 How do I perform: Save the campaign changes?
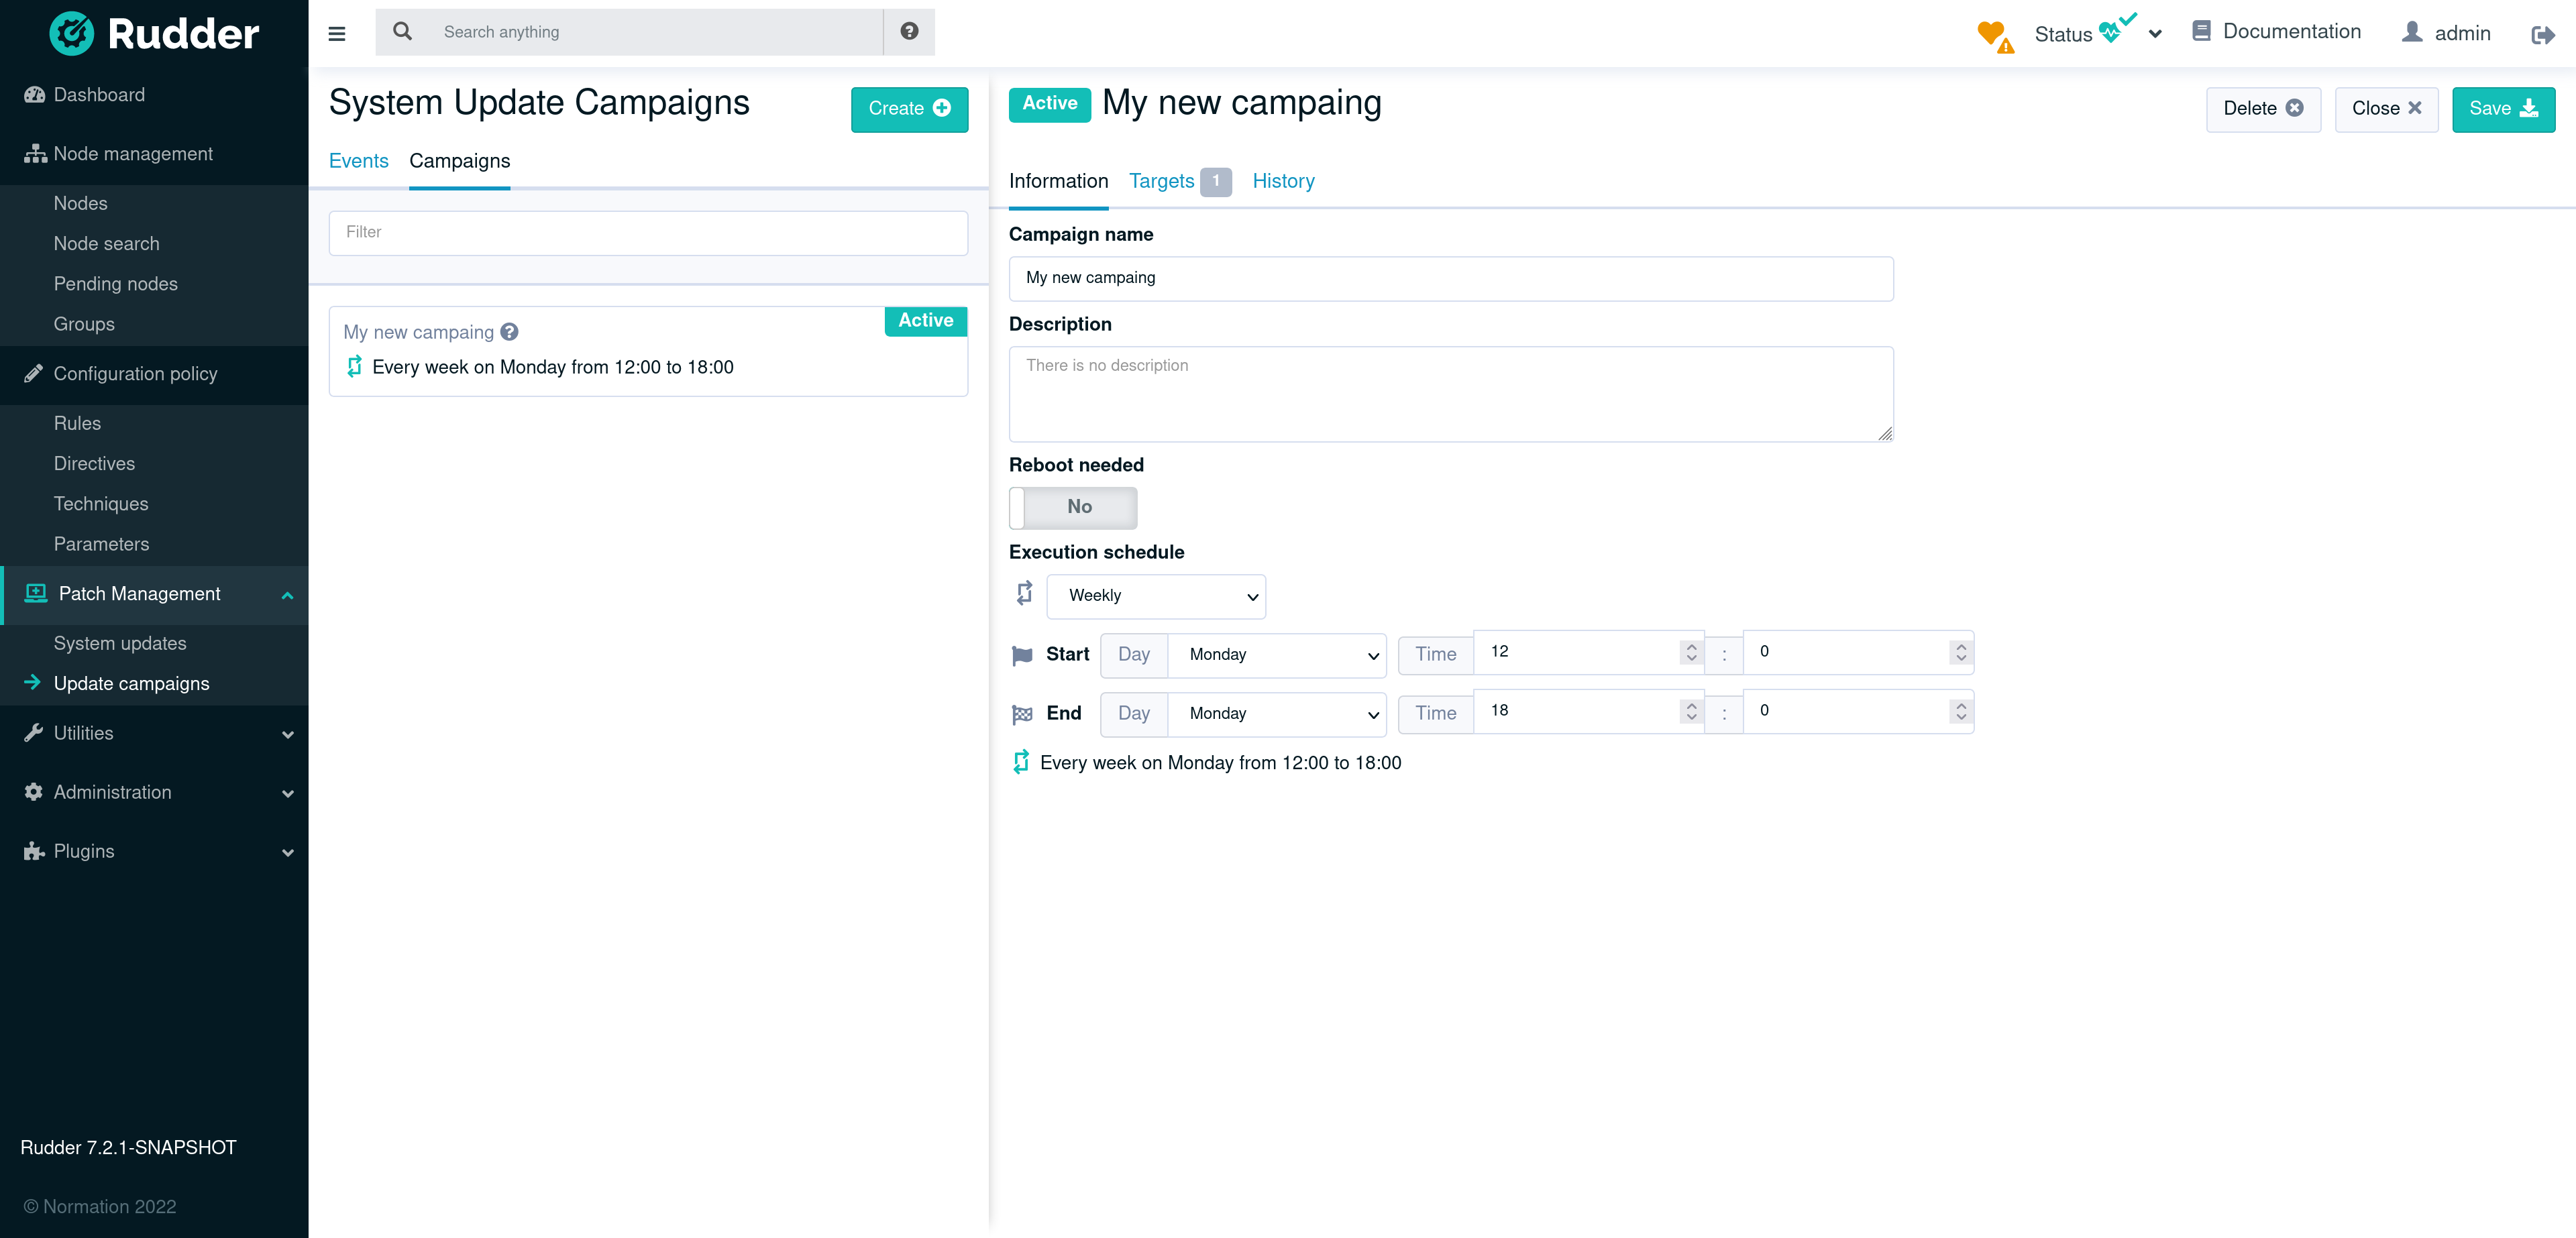pyautogui.click(x=2504, y=109)
